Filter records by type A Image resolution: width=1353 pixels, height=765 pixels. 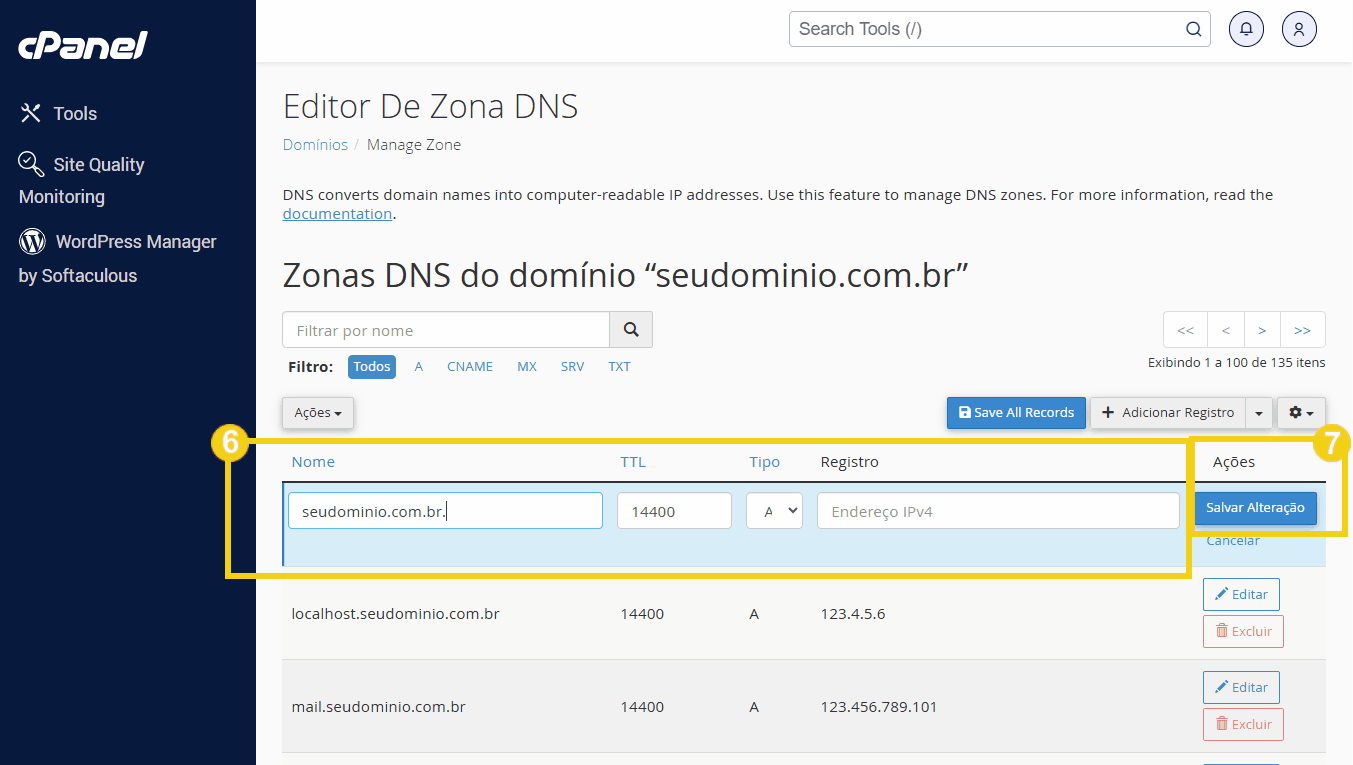coord(419,367)
